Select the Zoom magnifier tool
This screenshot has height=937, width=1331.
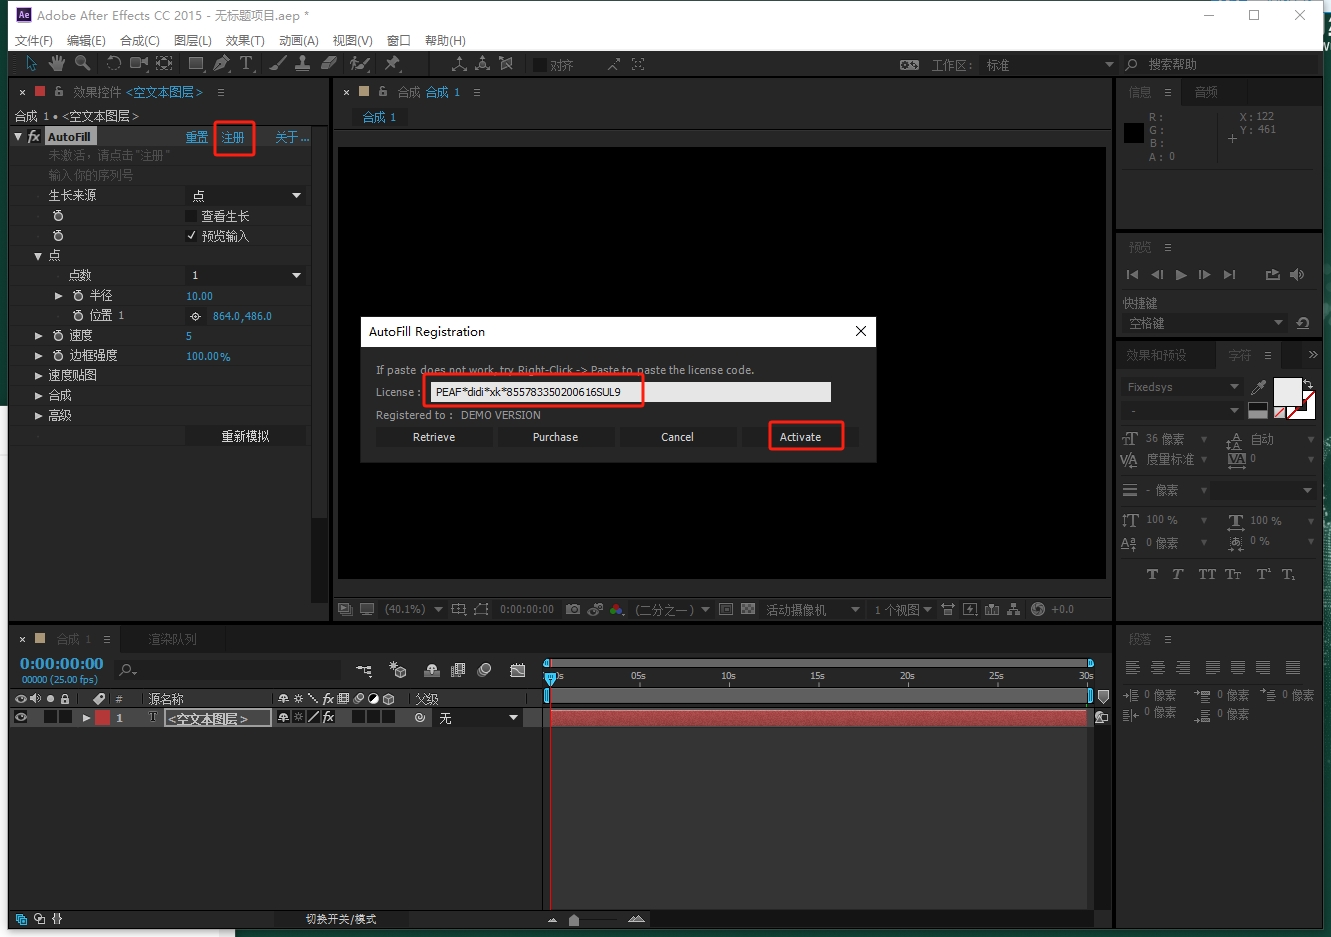(83, 64)
